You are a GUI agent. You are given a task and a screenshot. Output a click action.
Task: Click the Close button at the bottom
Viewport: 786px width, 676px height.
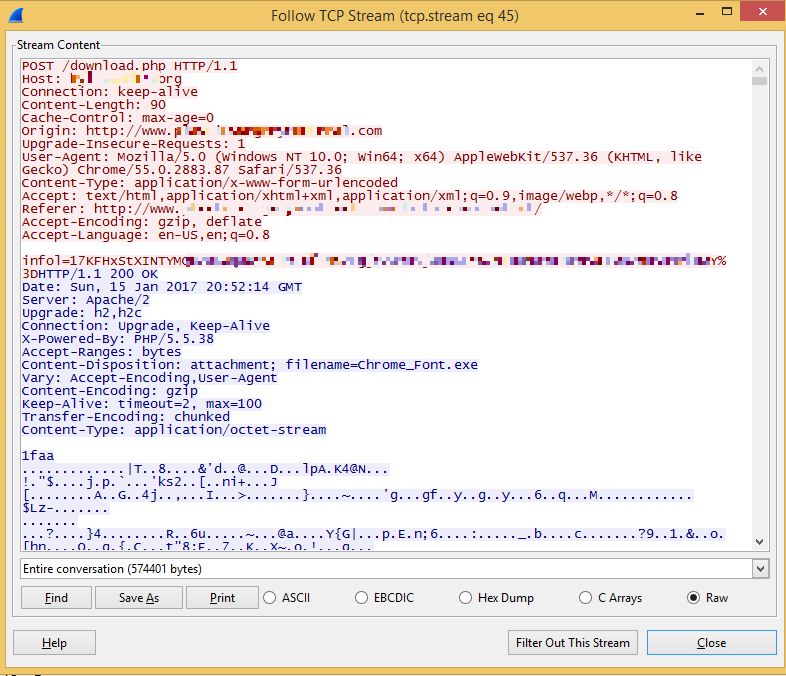click(711, 642)
